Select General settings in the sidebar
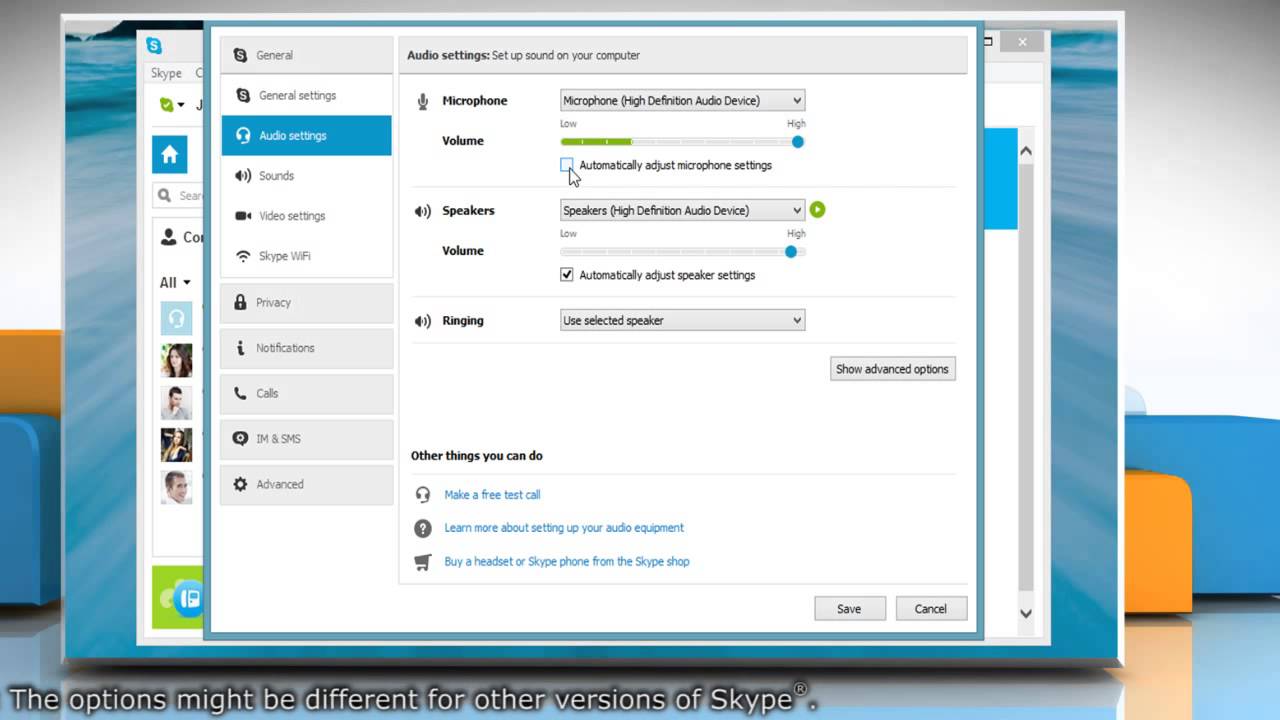Image resolution: width=1280 pixels, height=720 pixels. pyautogui.click(x=306, y=95)
